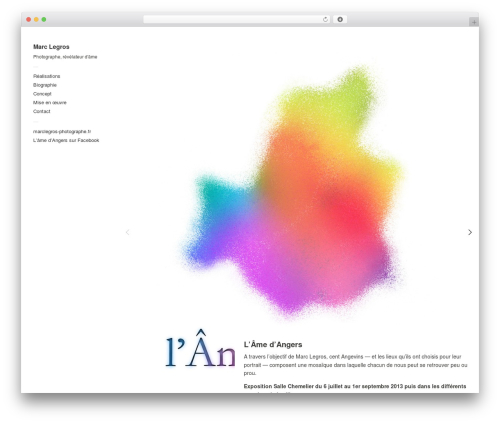Open L'âme d'Angers sur Facebook link
500x423 pixels.
coord(66,140)
